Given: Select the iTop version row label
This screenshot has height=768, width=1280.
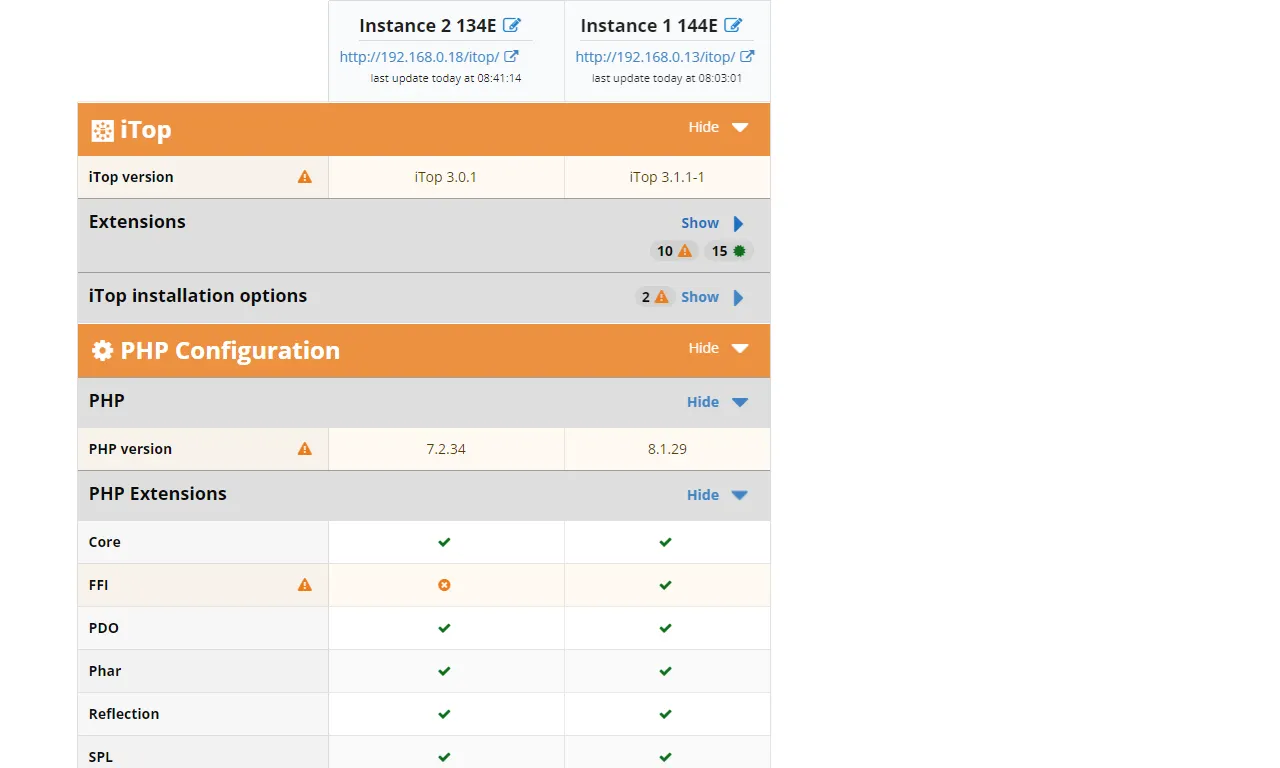Looking at the screenshot, I should [131, 177].
